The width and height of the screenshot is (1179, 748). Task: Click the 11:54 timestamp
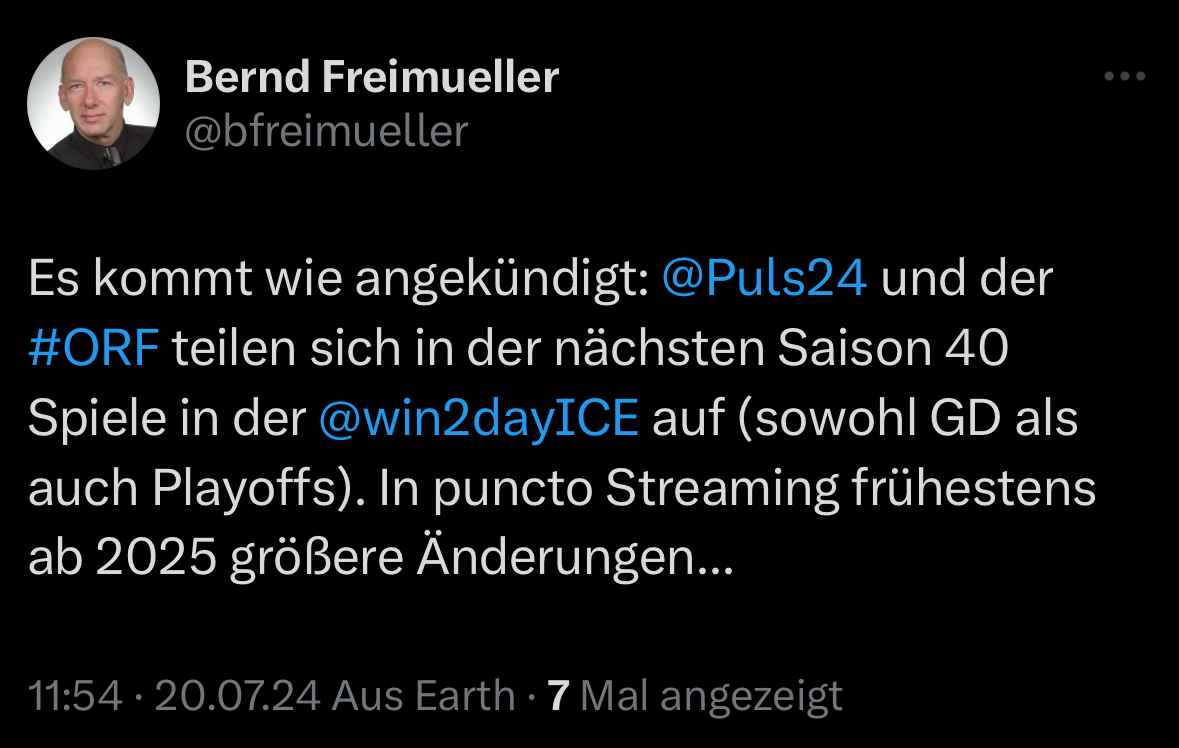pyautogui.click(x=75, y=695)
